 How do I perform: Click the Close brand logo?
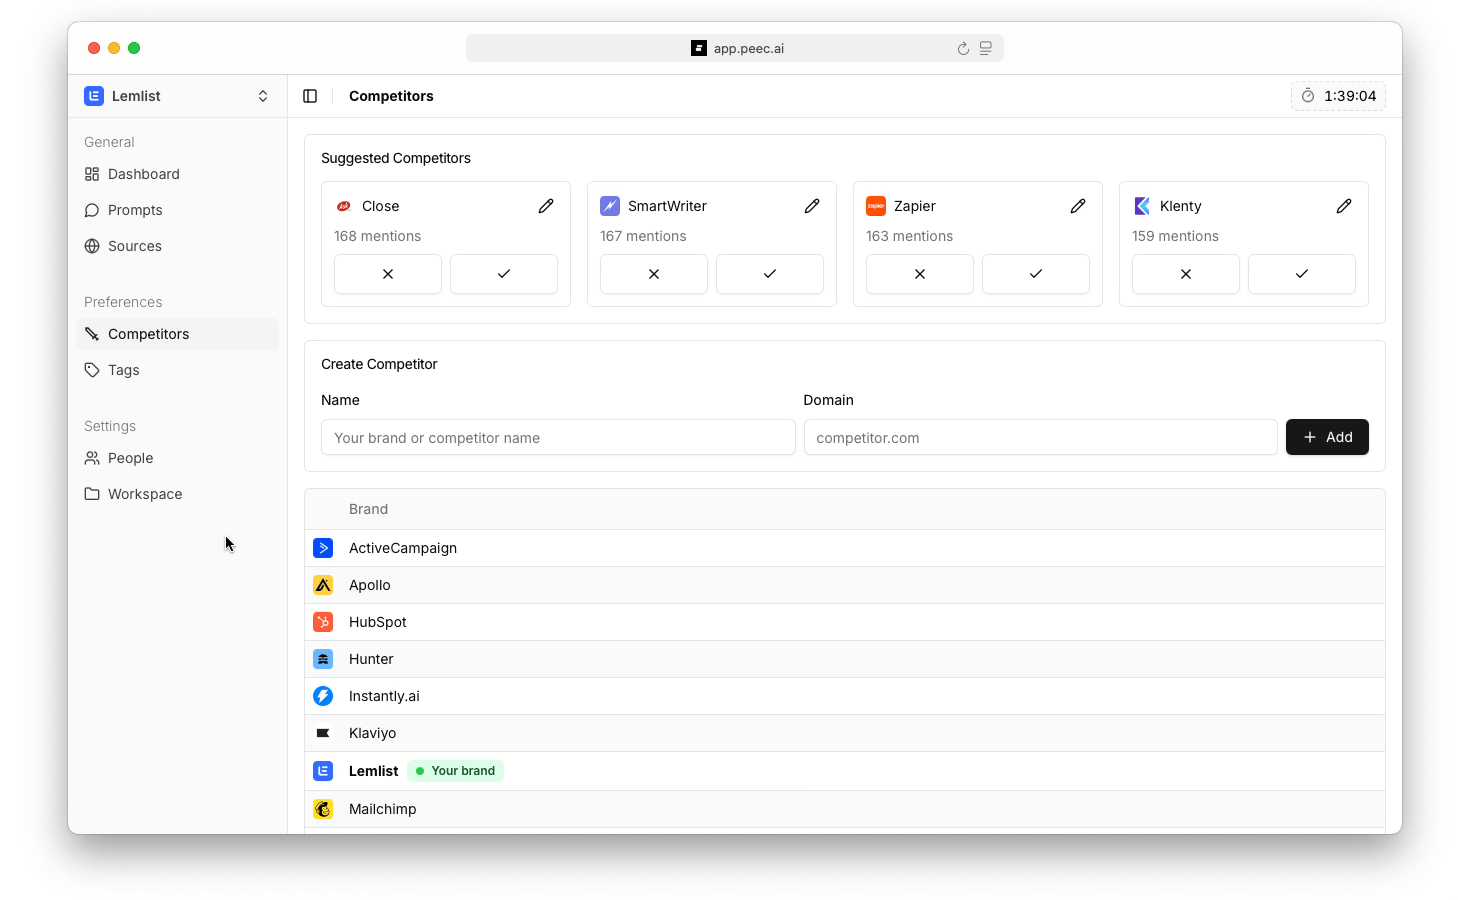[x=344, y=206]
